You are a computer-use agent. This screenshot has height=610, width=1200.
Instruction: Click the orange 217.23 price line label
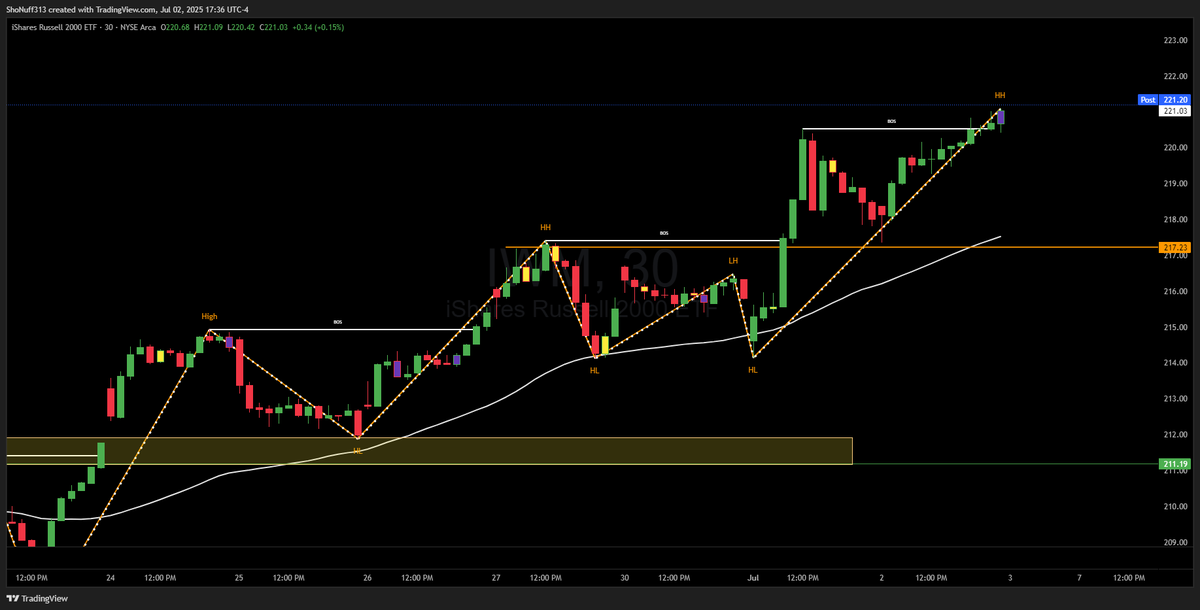coord(1175,247)
